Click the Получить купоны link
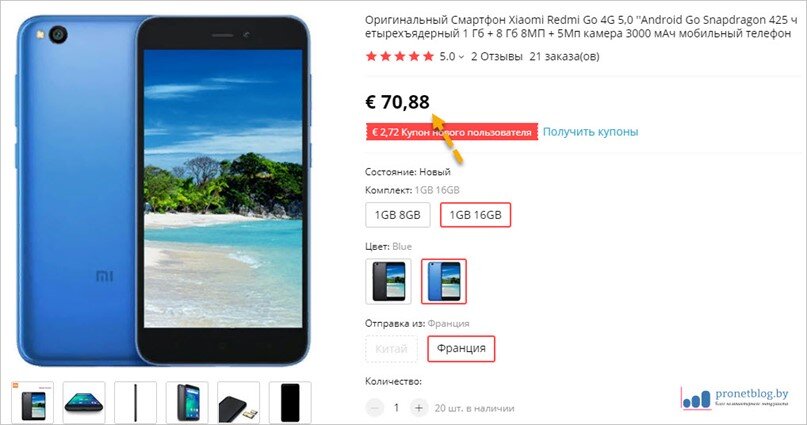This screenshot has width=807, height=425. 590,132
